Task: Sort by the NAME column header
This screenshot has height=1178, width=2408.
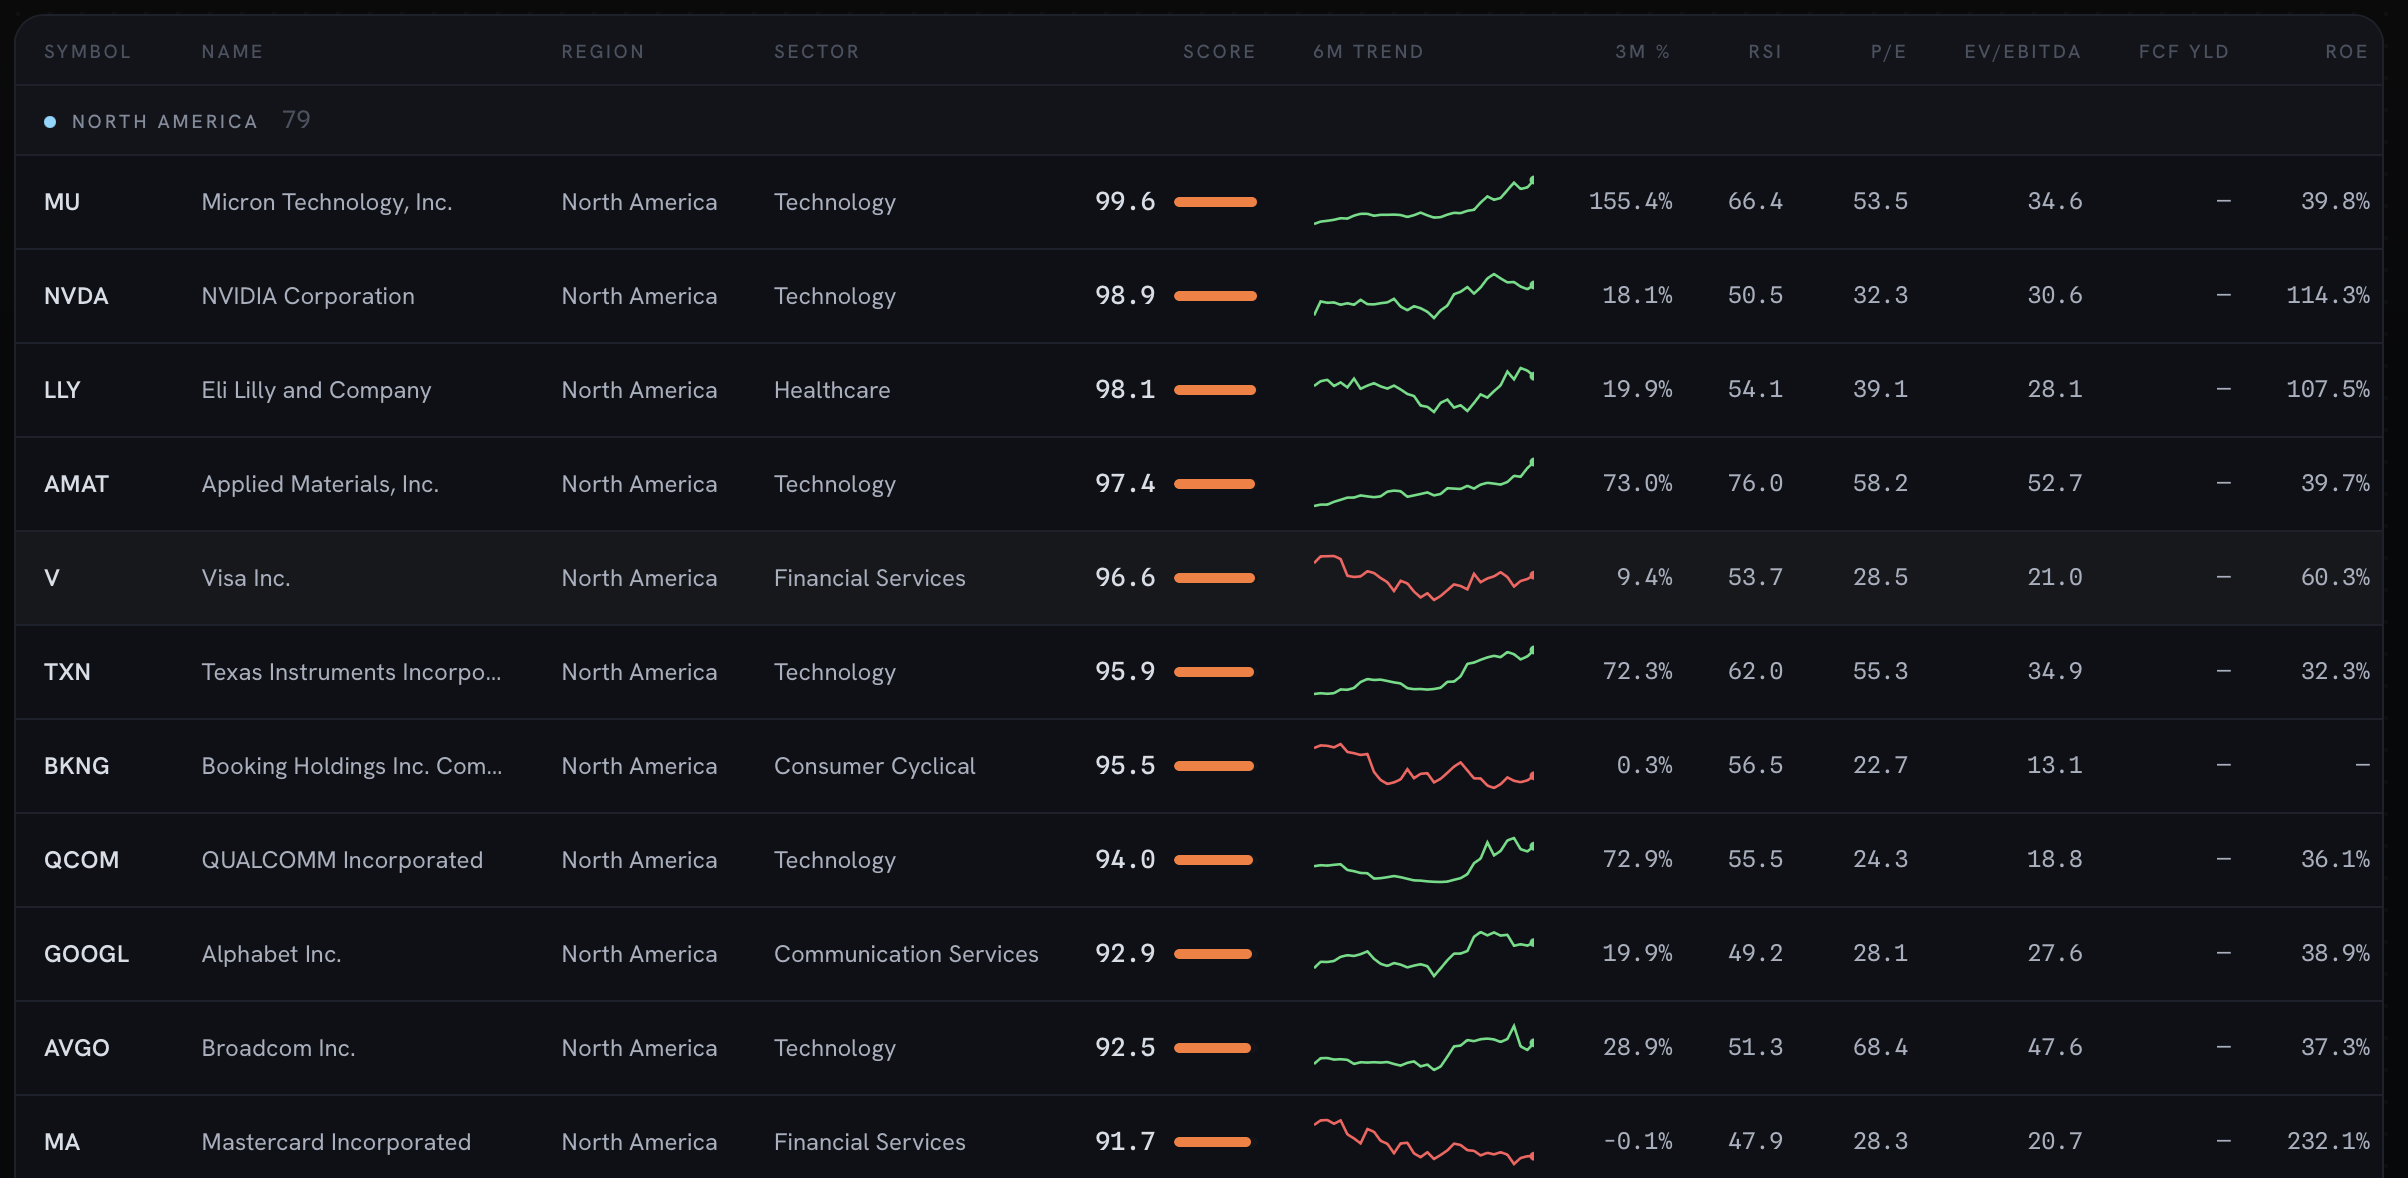Action: click(x=232, y=52)
